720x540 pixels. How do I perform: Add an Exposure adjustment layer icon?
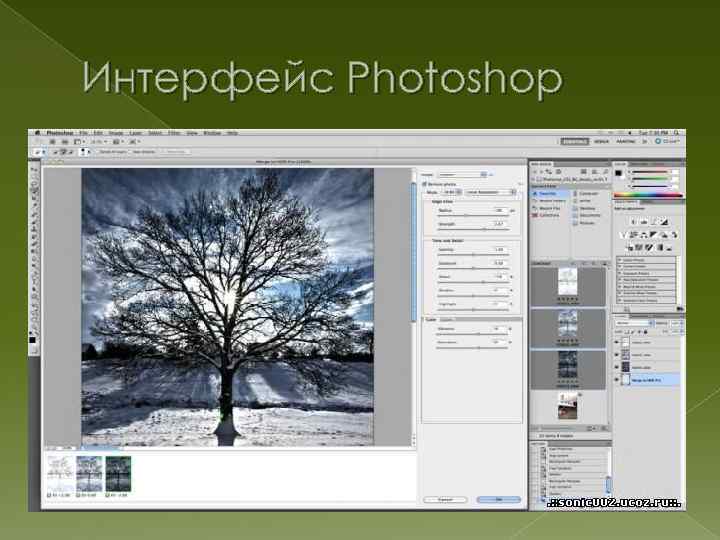tap(664, 222)
